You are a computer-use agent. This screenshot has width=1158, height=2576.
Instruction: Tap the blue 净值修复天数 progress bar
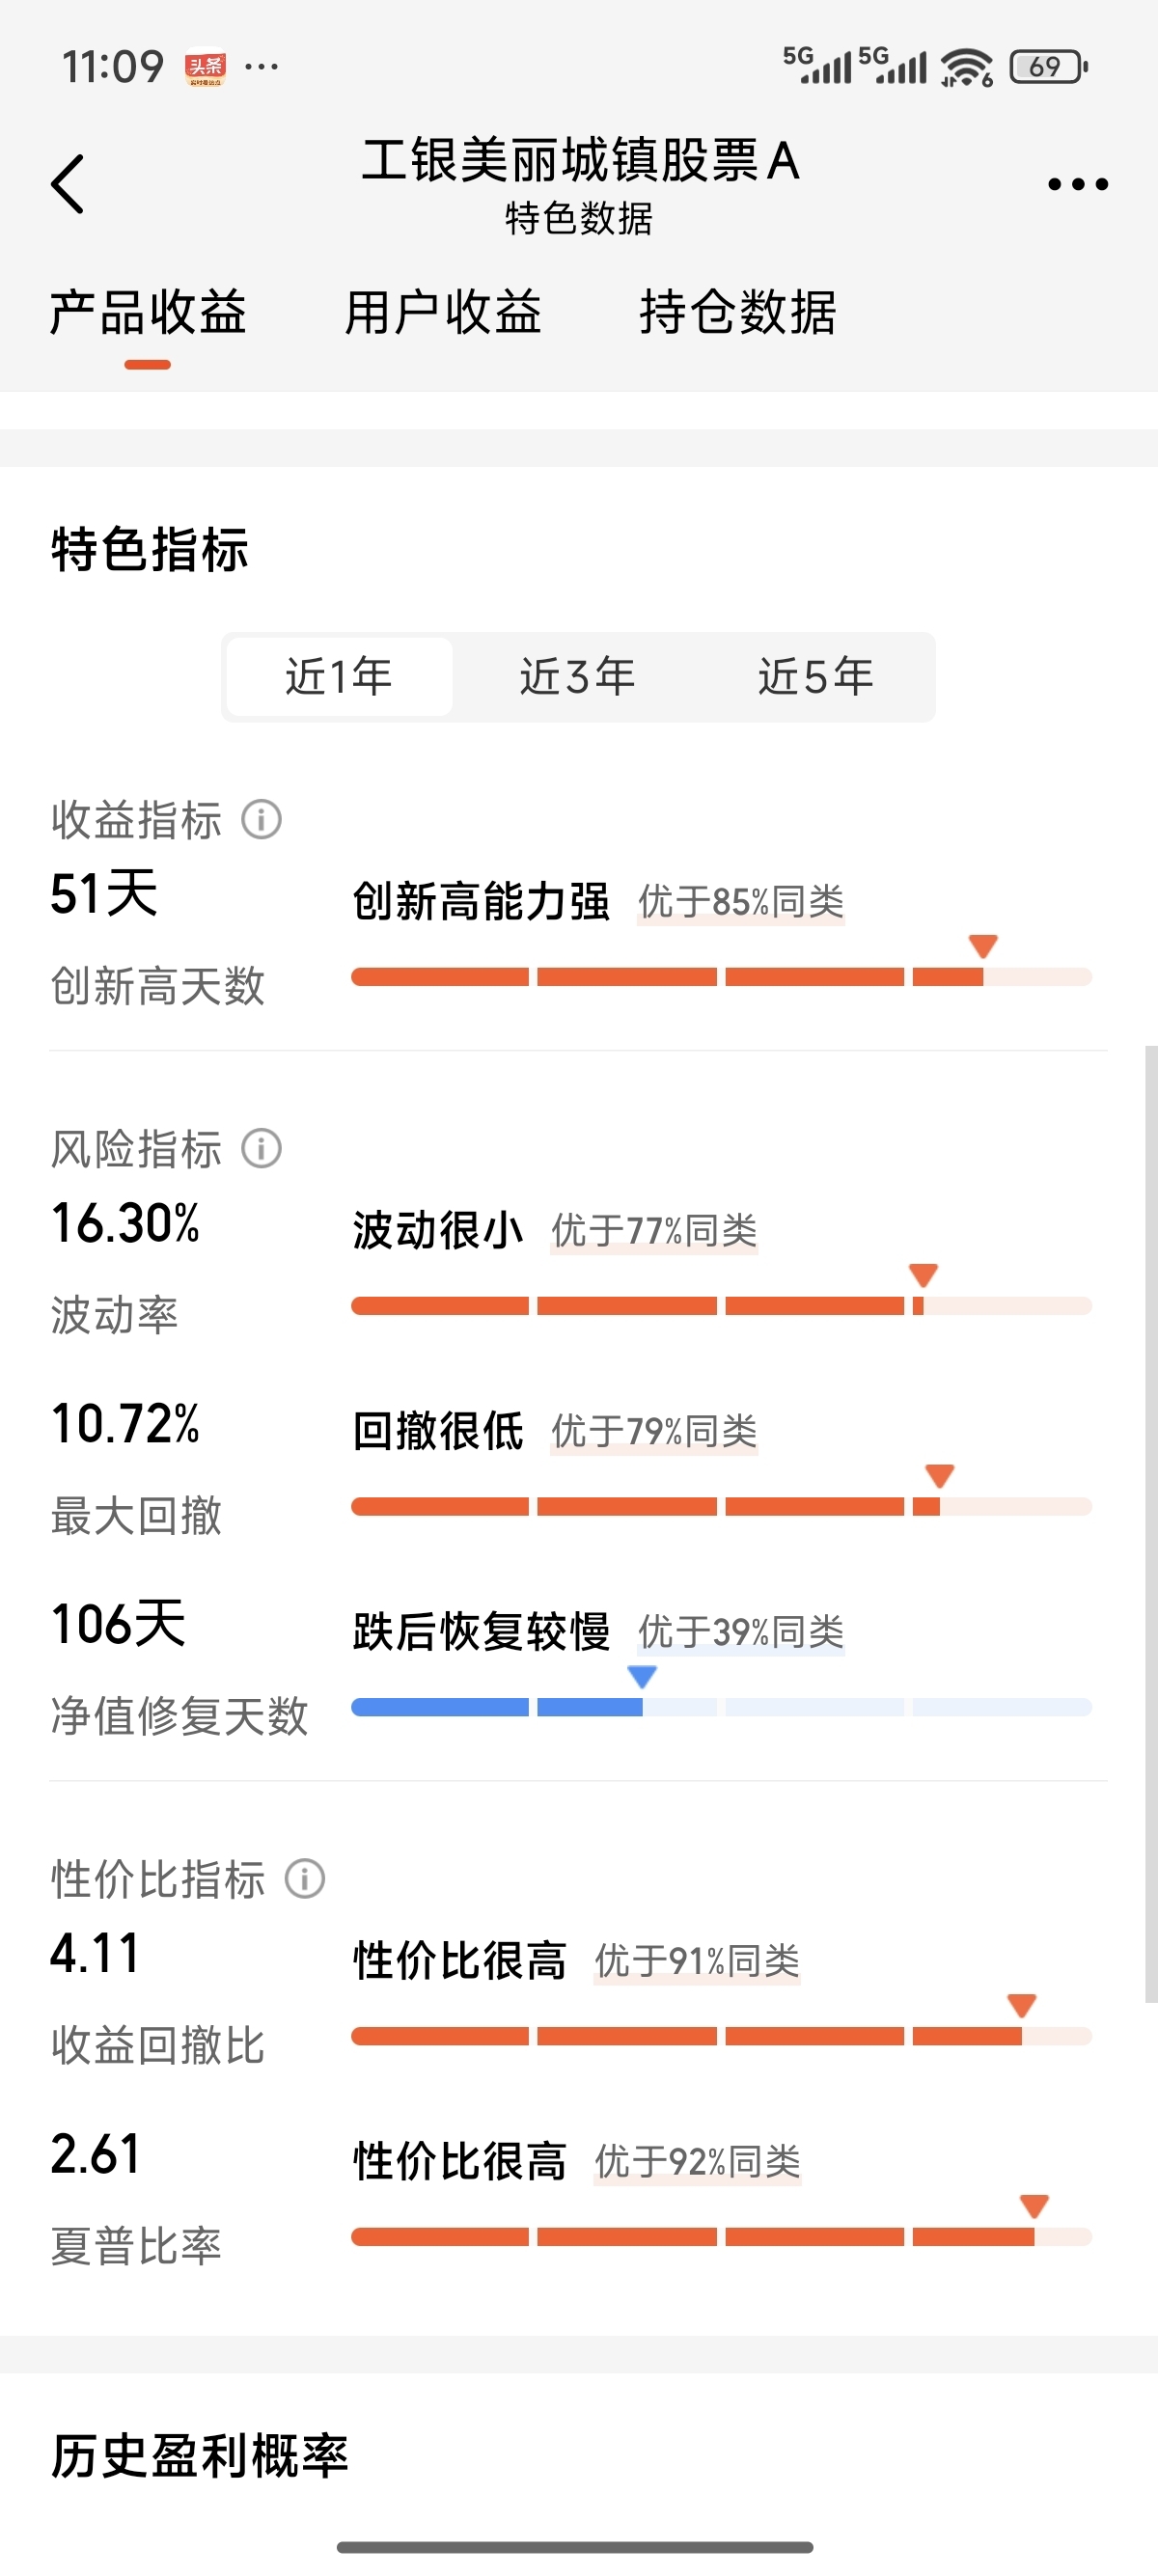click(720, 1707)
